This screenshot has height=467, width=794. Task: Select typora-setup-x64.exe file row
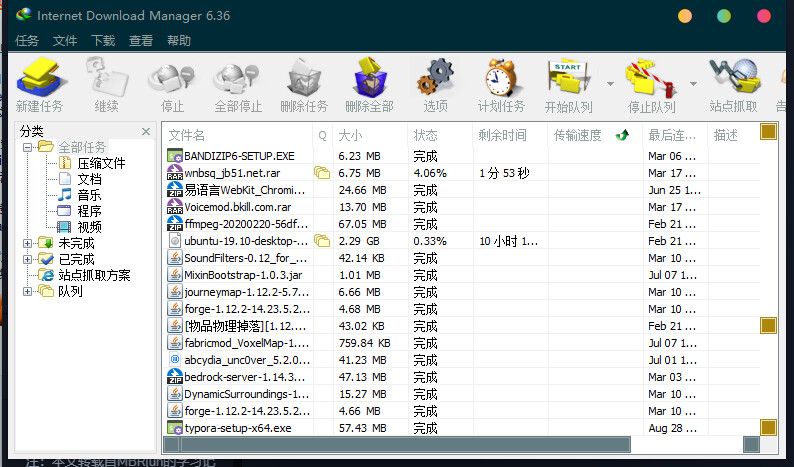tap(463, 428)
